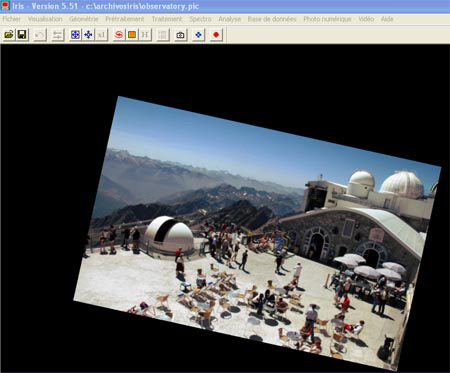
Task: Open the Prétraitement menu
Action: tap(125, 19)
